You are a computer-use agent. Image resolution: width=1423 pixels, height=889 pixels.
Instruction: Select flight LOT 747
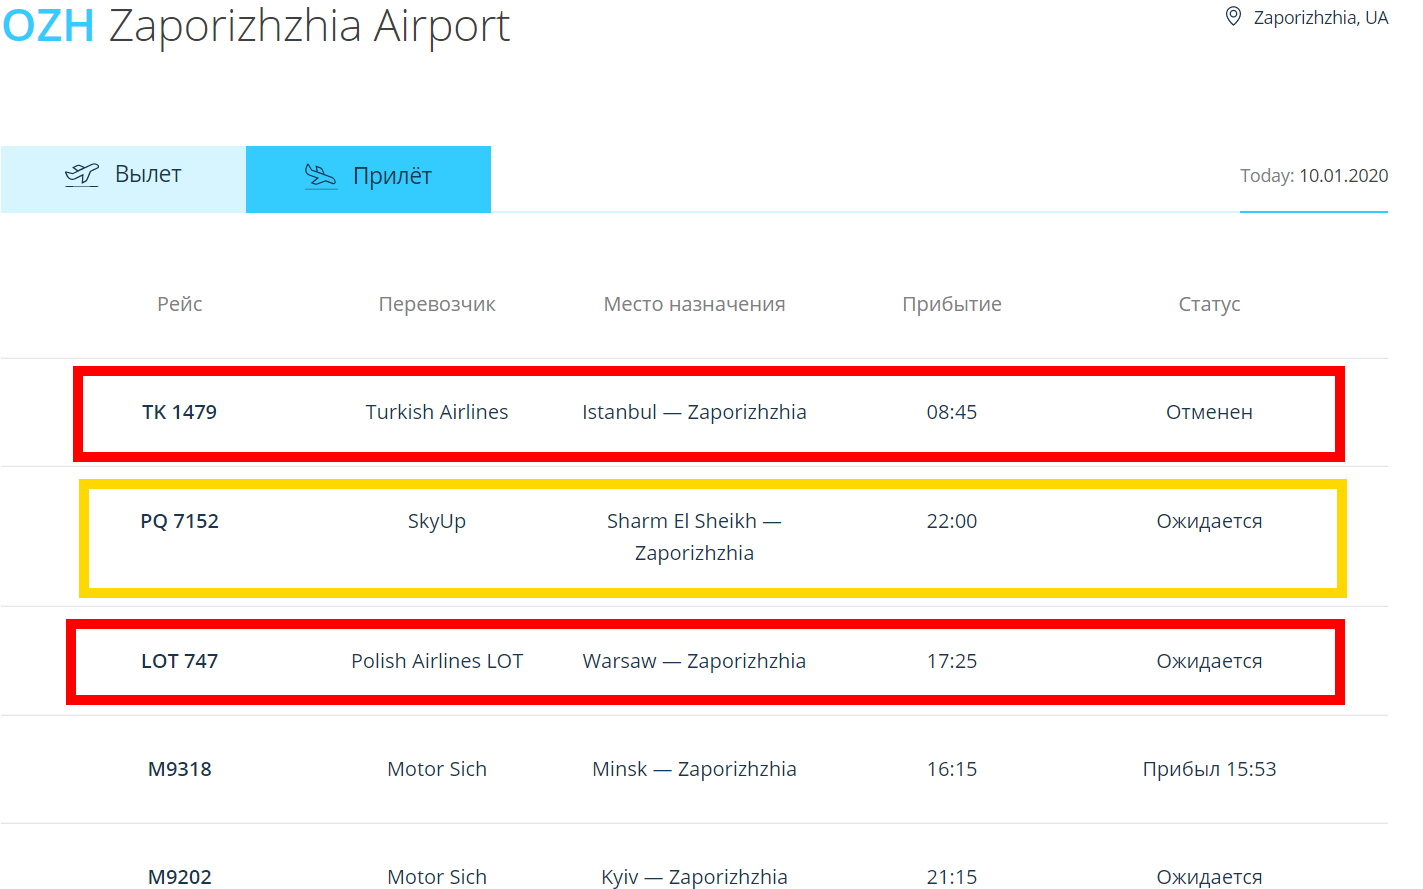tap(706, 661)
